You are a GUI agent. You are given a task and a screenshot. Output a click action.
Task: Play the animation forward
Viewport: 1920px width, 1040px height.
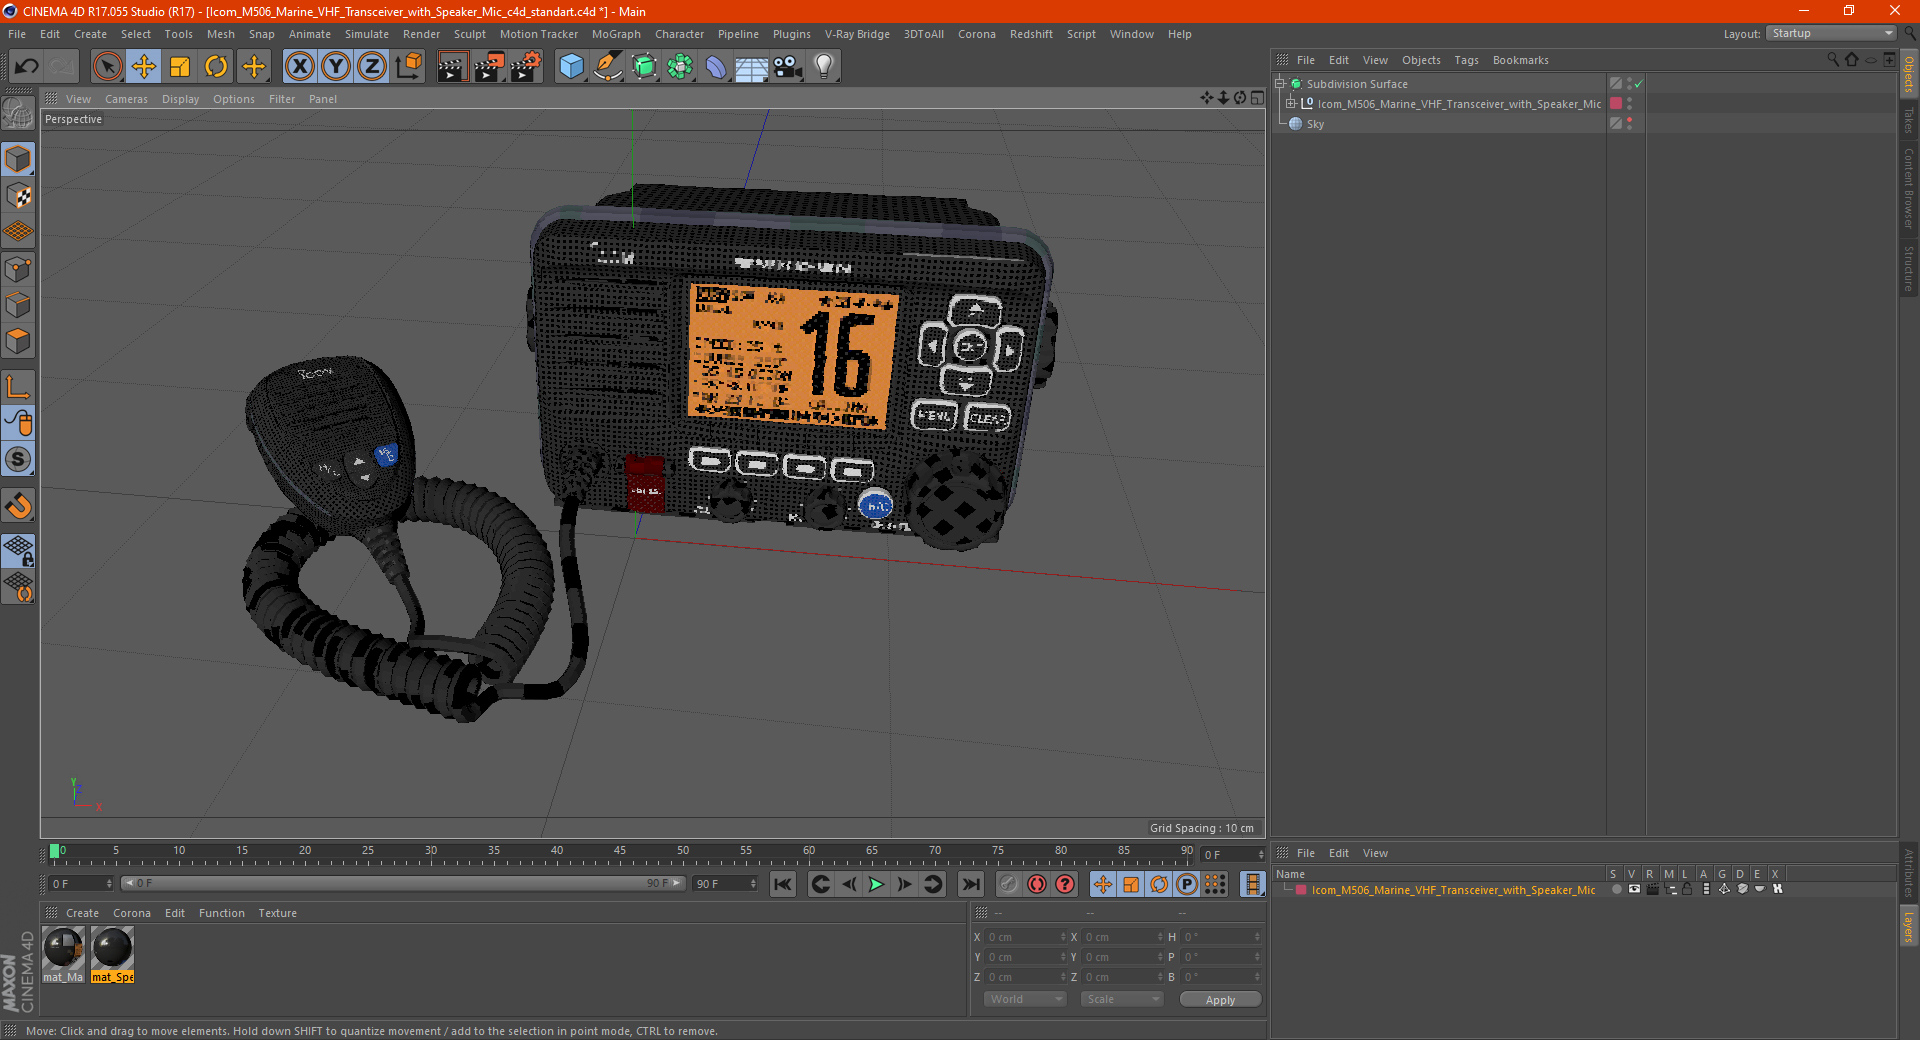click(x=876, y=884)
